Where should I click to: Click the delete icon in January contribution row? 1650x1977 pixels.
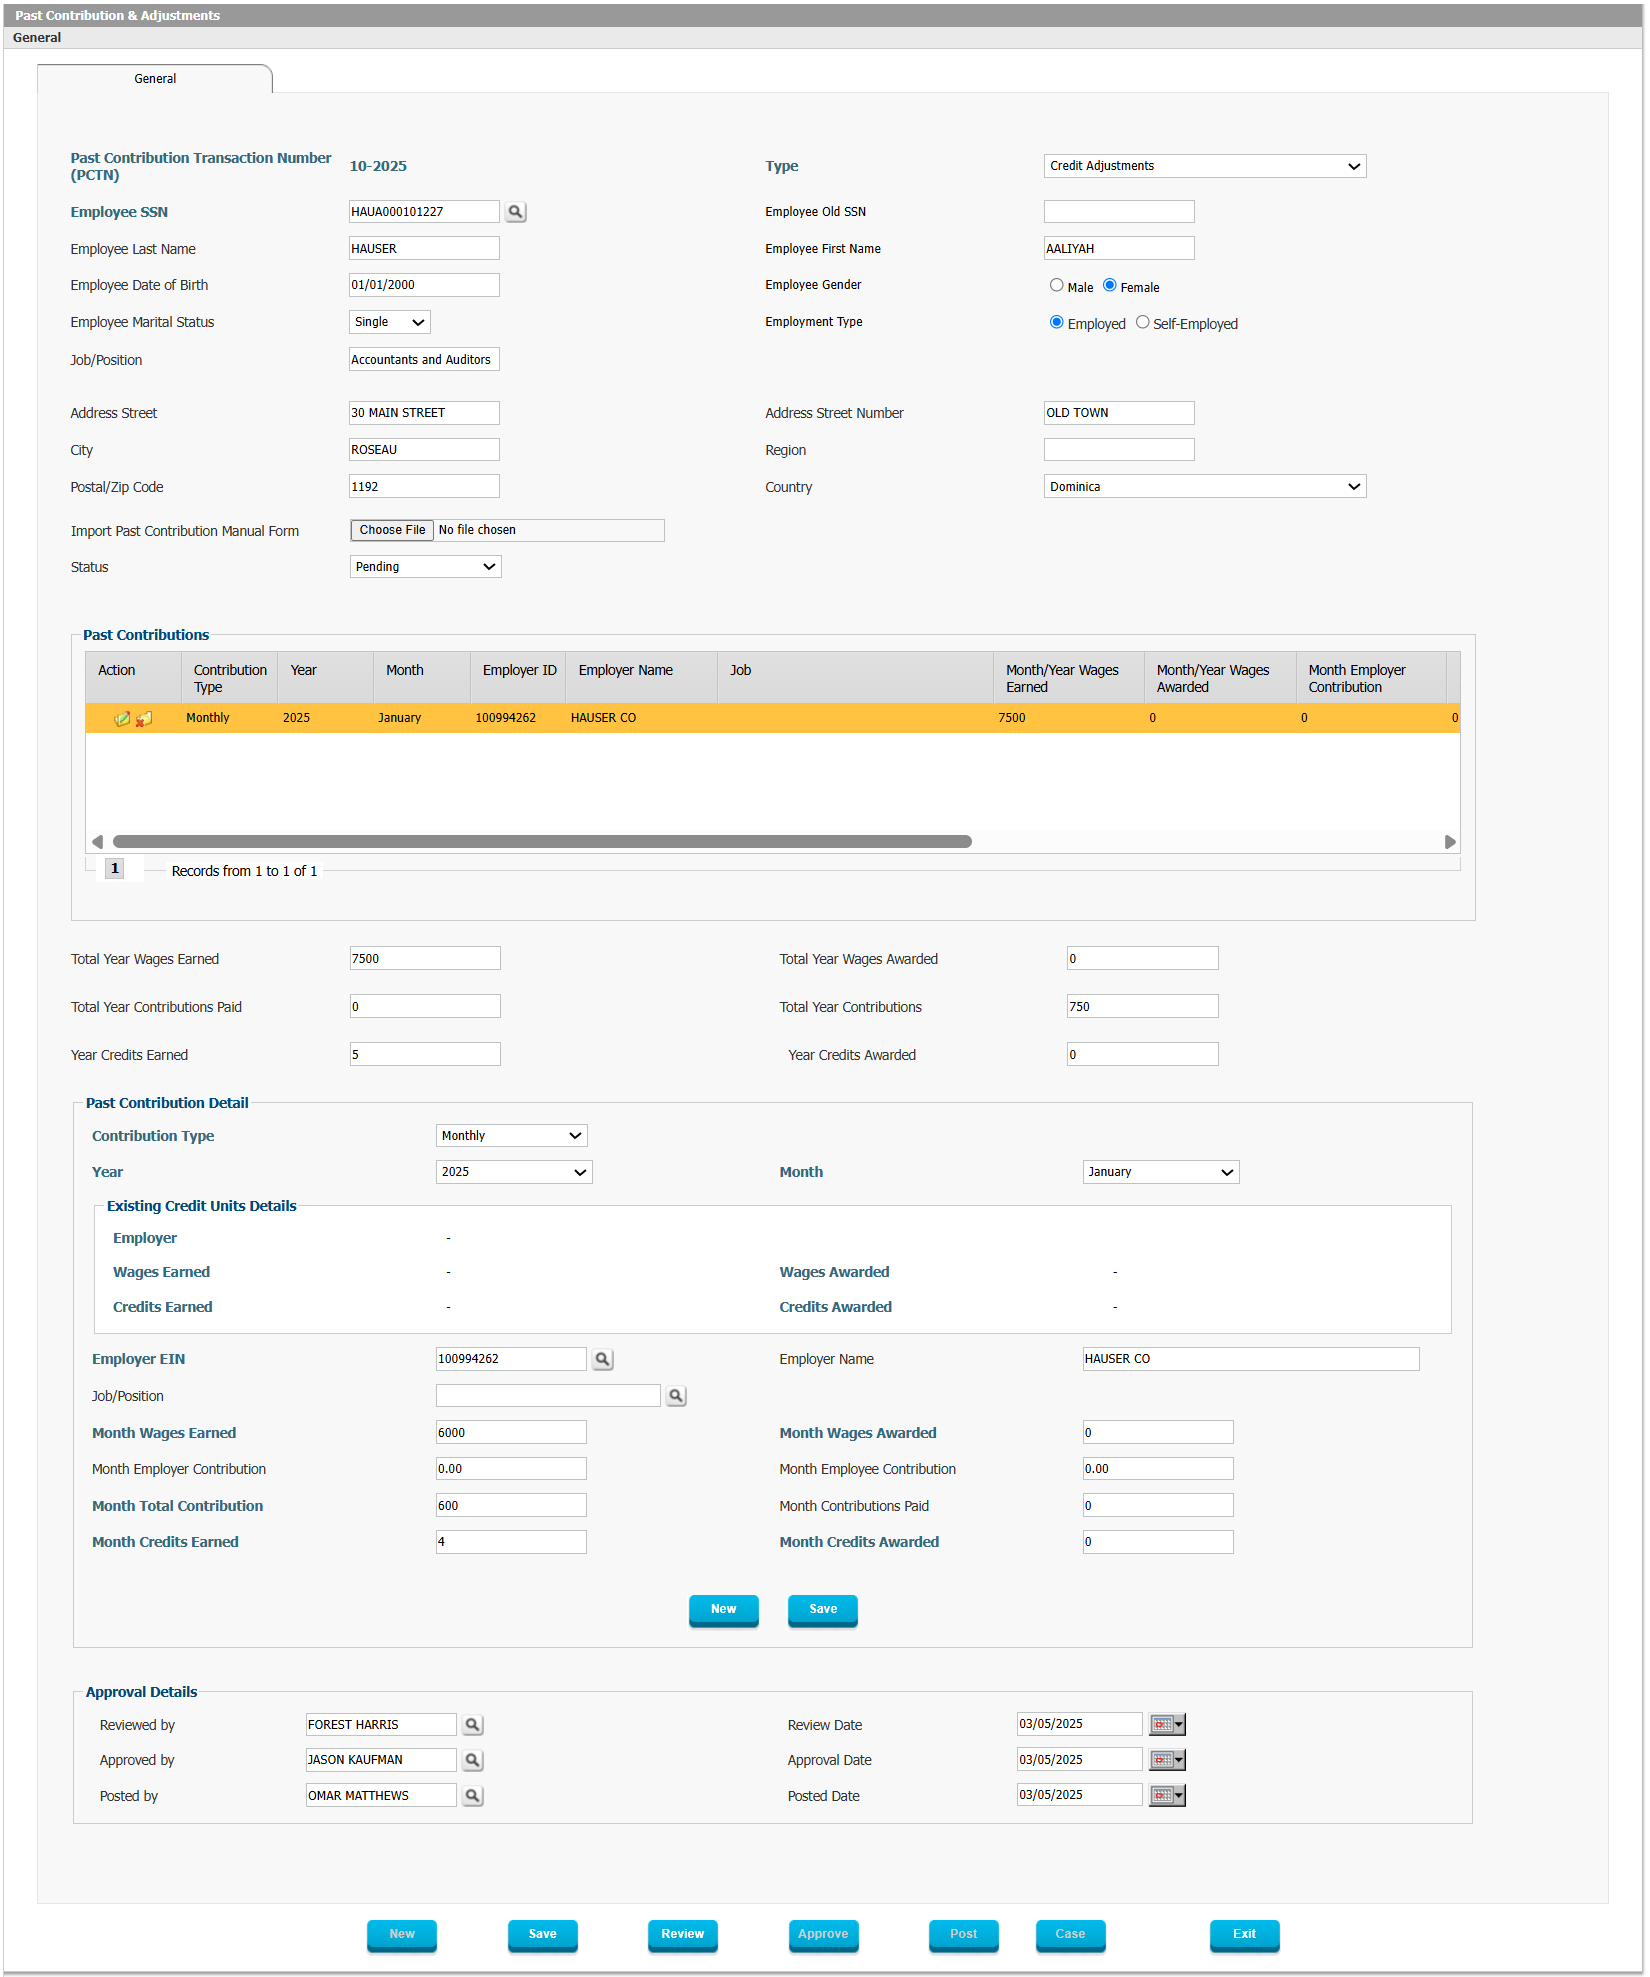tap(144, 718)
